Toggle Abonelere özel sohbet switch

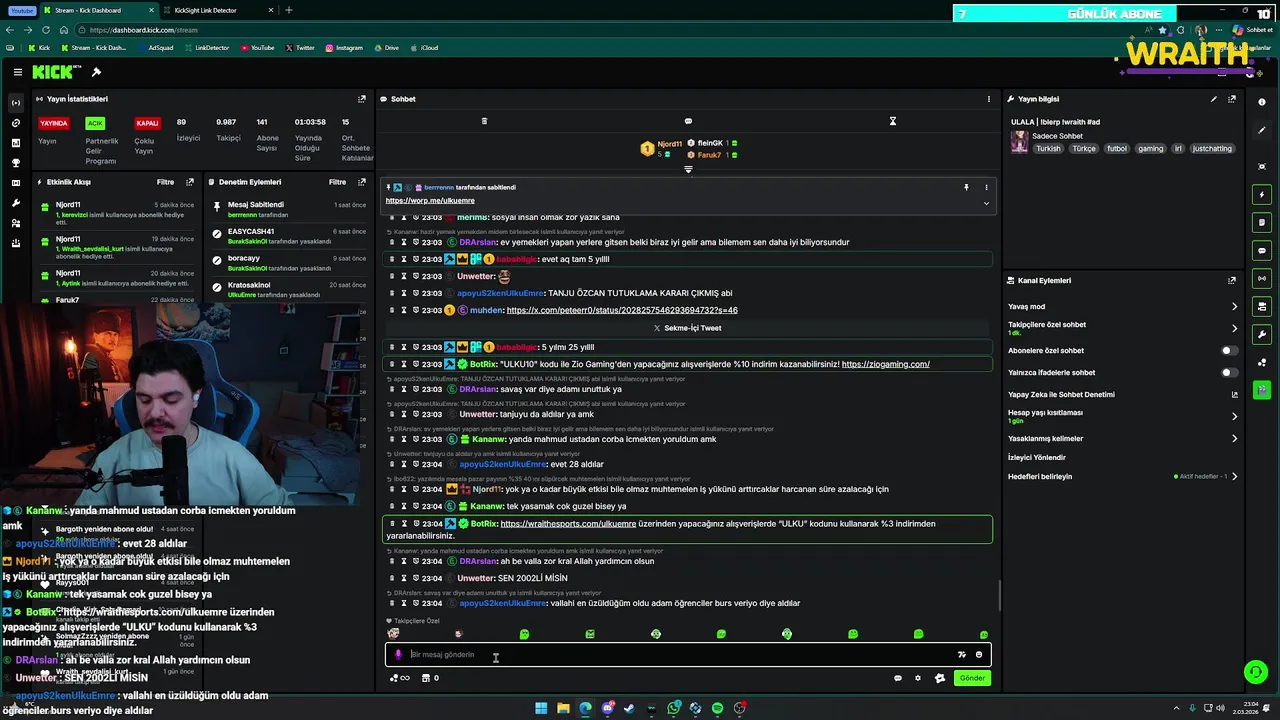click(1229, 351)
